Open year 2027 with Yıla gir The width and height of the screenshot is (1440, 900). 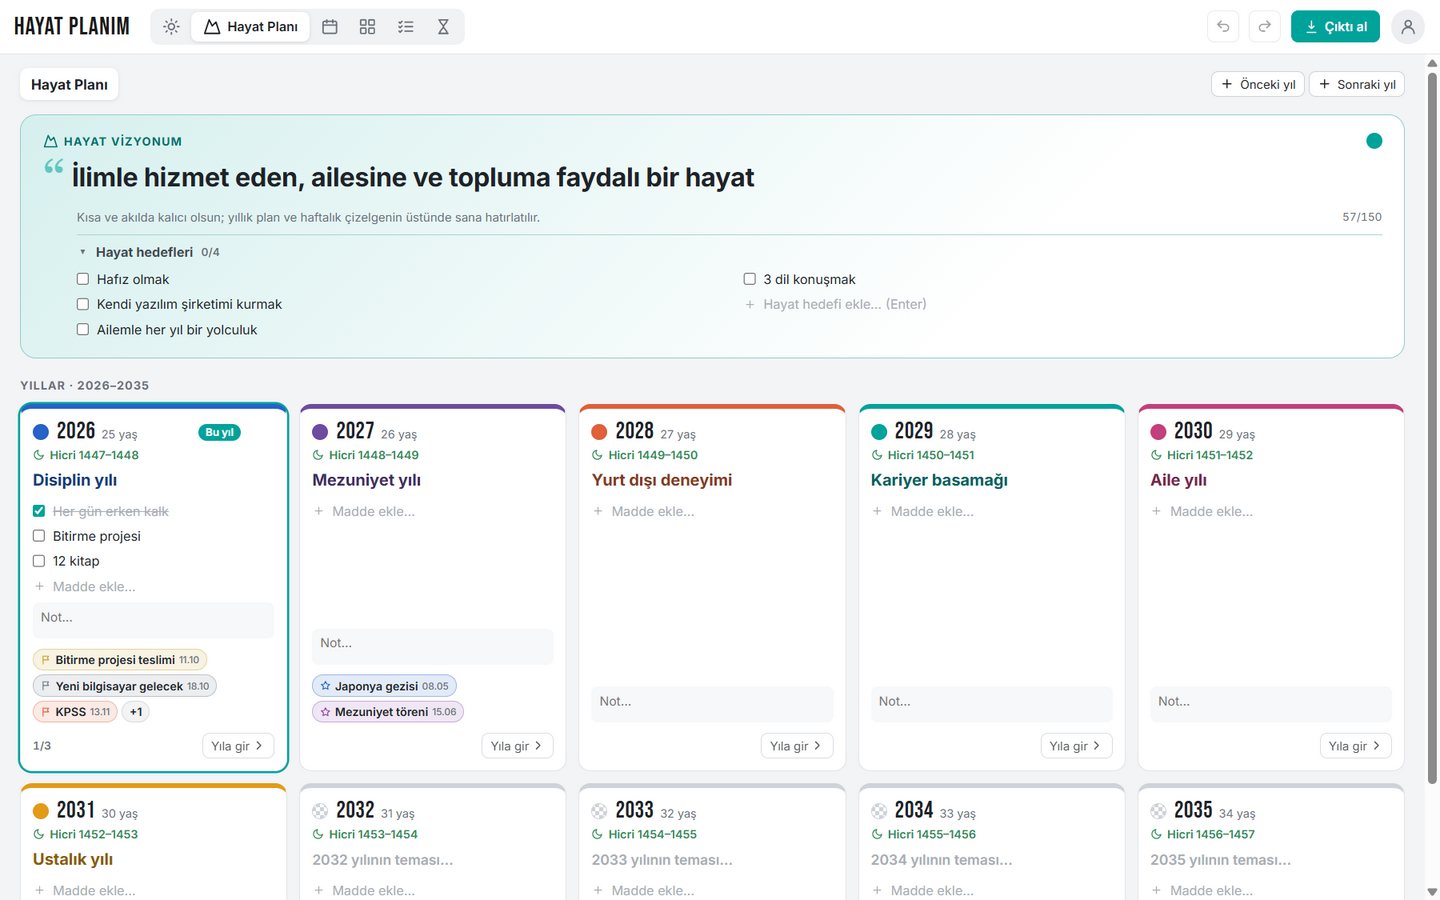517,746
